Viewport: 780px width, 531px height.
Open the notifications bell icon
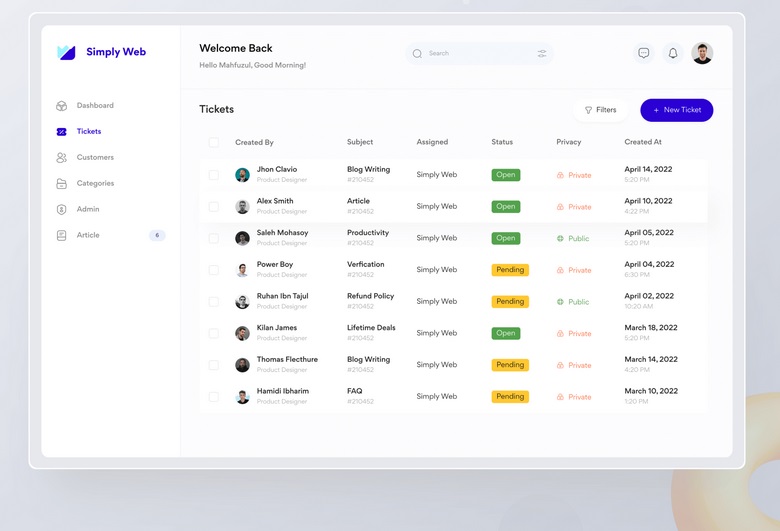pyautogui.click(x=673, y=53)
